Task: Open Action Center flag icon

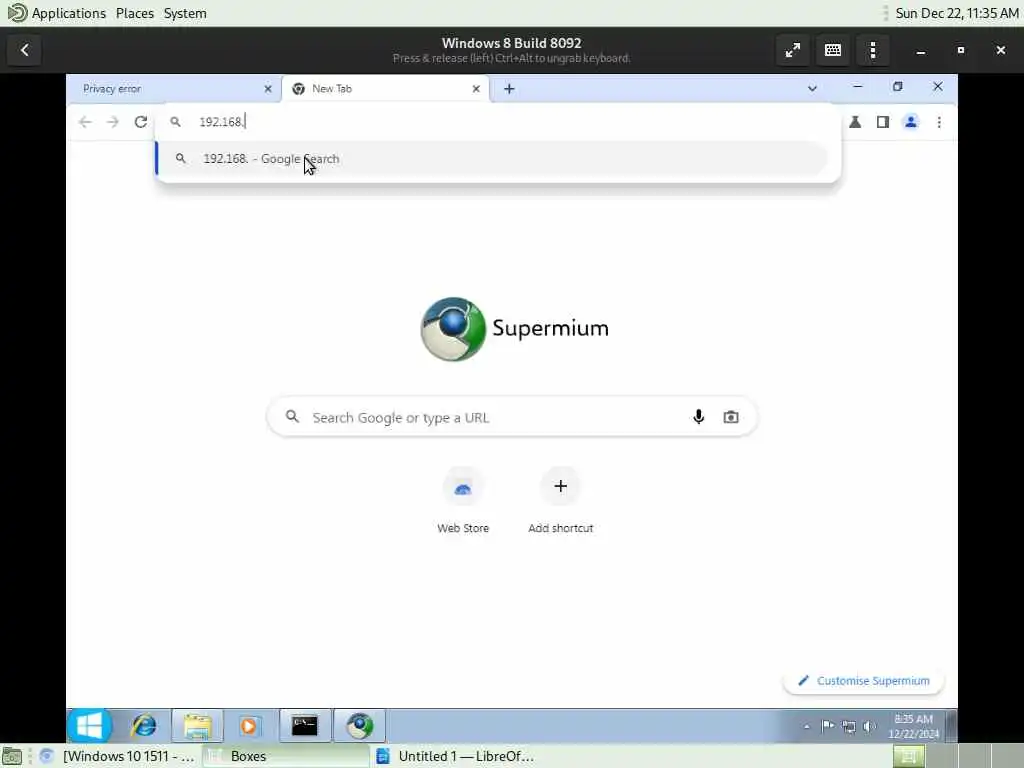Action: (x=827, y=726)
